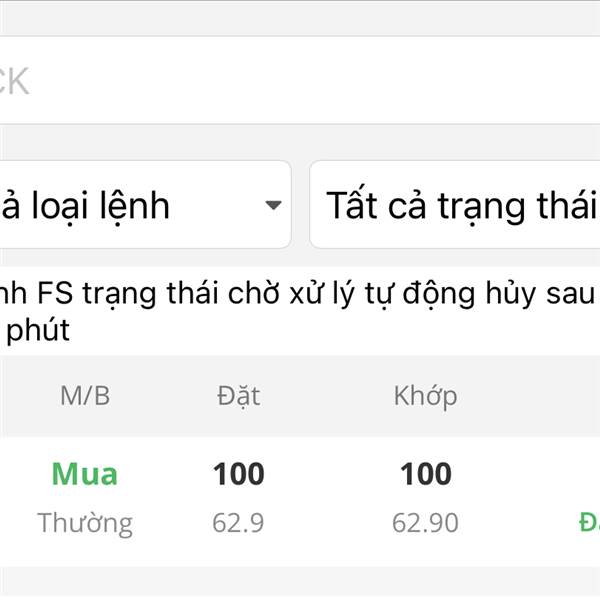Viewport: 600px width, 600px height.
Task: Click the ordered quantity 100 under Đặt
Action: coord(238,473)
